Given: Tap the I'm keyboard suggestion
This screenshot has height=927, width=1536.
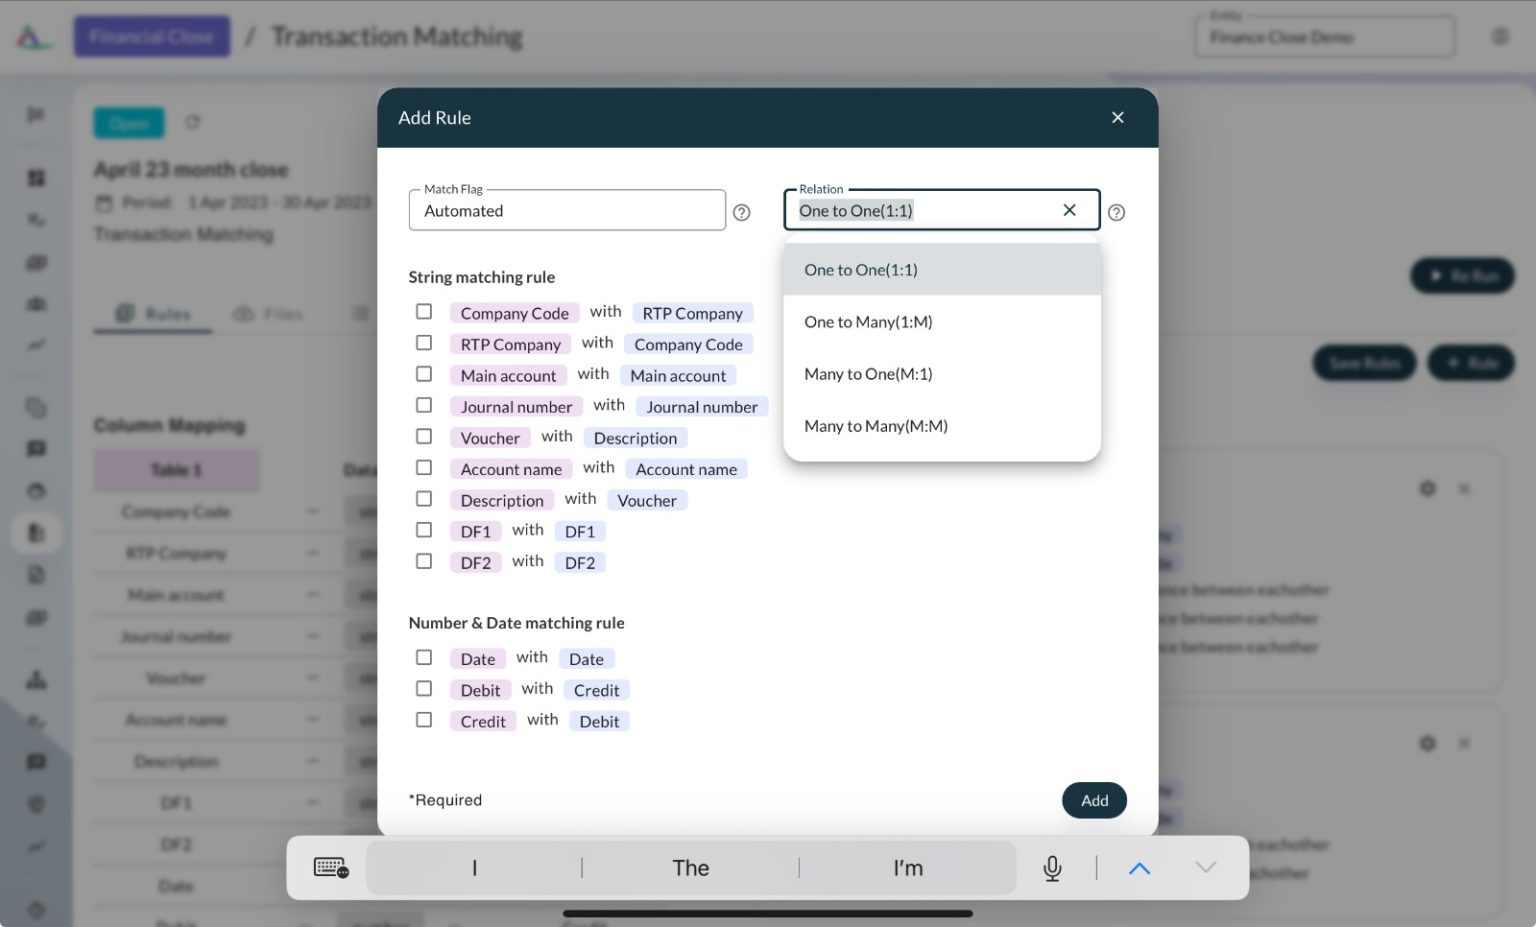Looking at the screenshot, I should pos(906,867).
